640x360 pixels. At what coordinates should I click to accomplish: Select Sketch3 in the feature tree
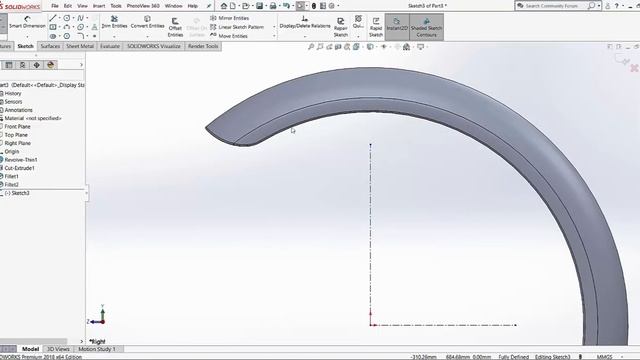[x=17, y=193]
